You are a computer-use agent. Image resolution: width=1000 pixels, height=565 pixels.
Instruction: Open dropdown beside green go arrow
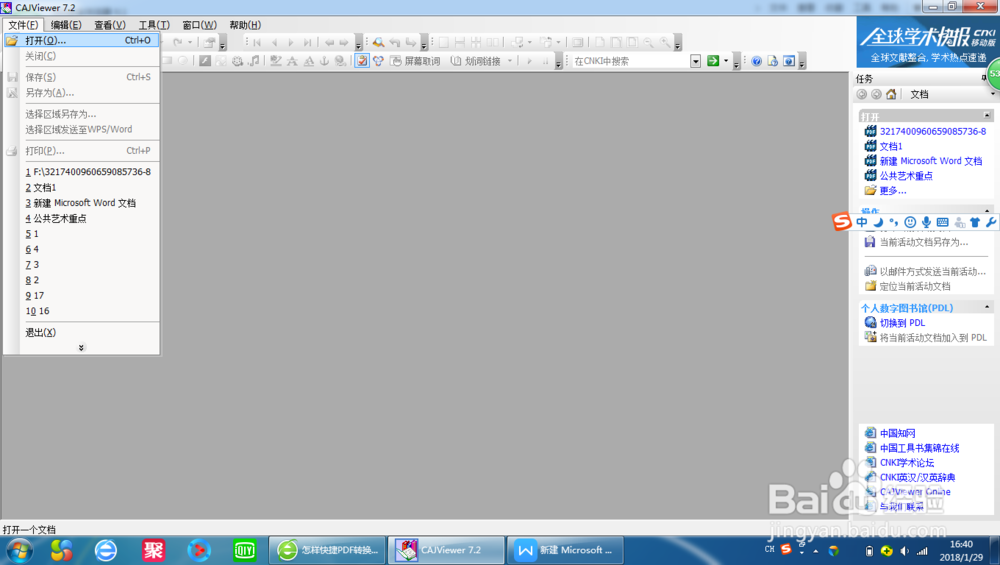[x=726, y=61]
